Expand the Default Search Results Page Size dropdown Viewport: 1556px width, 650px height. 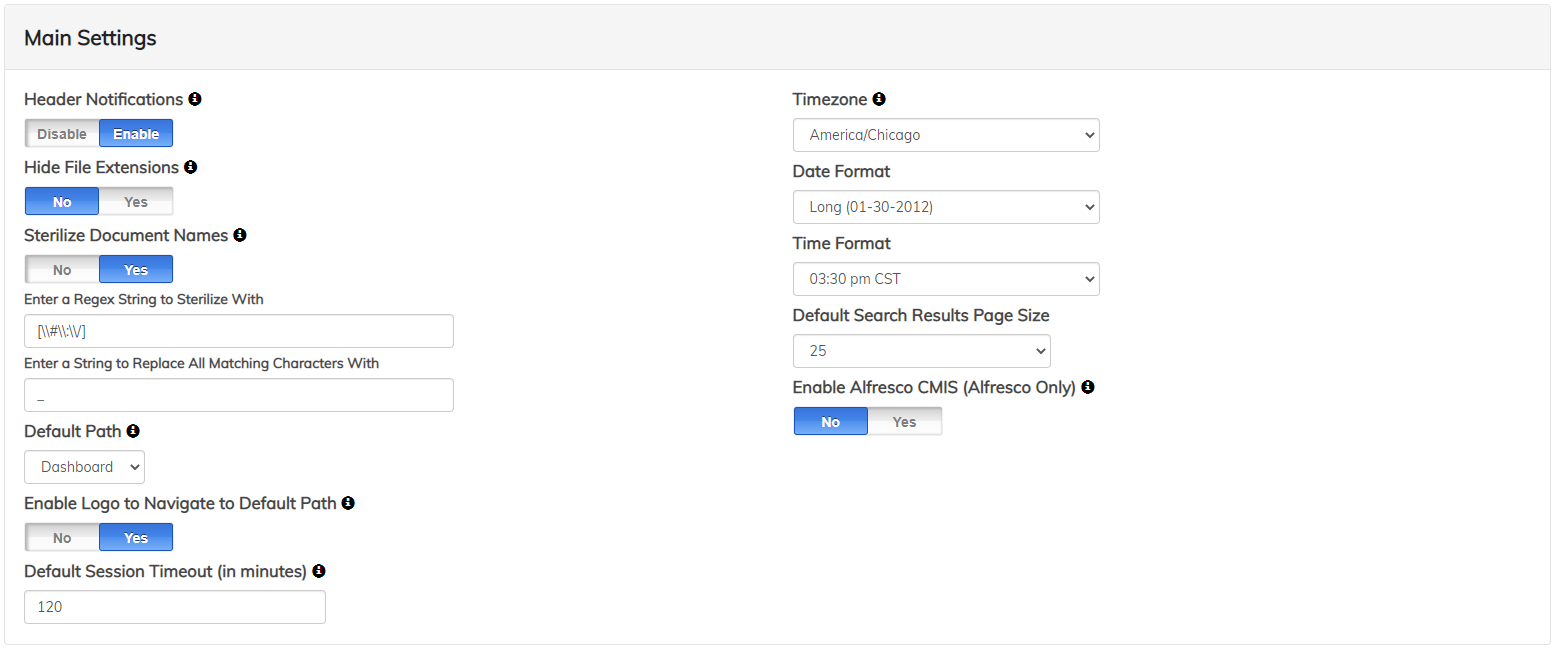921,351
